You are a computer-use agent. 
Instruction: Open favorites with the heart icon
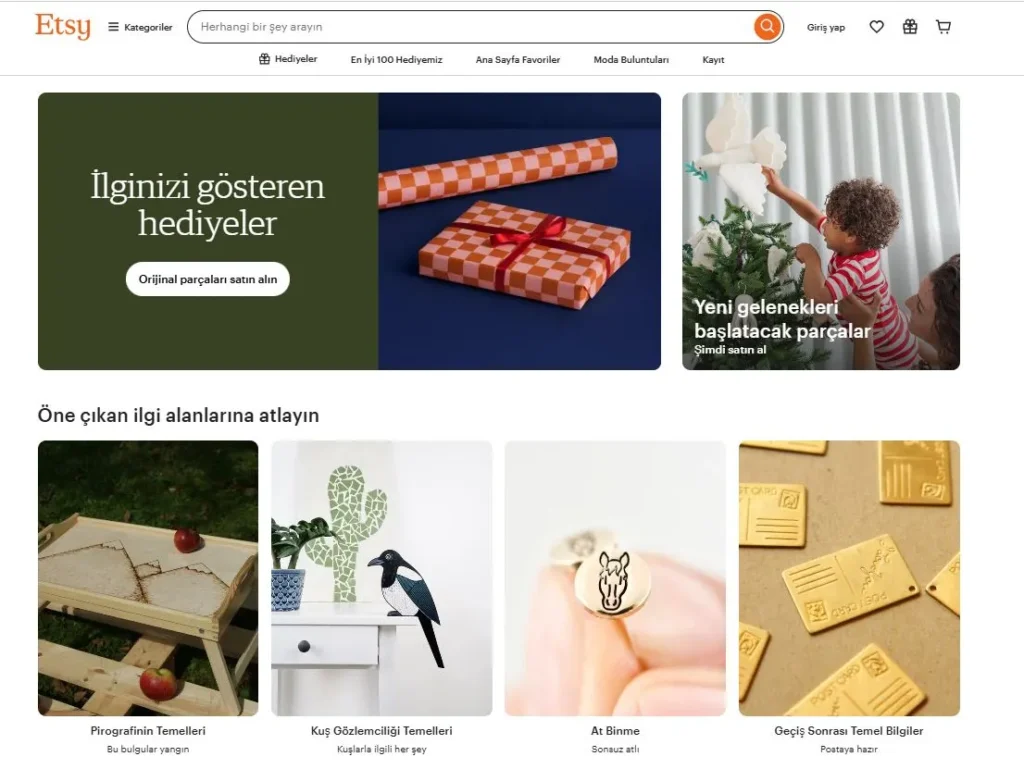(x=876, y=27)
